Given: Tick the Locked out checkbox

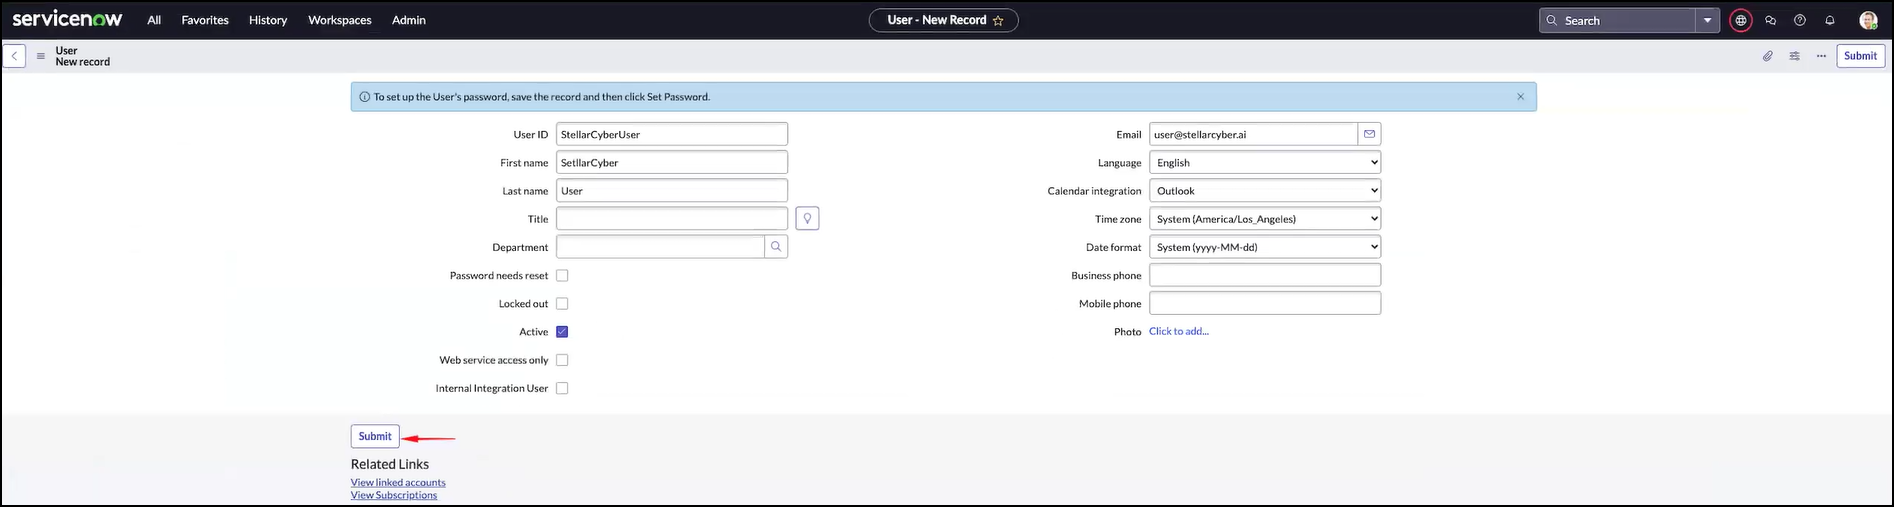Looking at the screenshot, I should (x=562, y=304).
